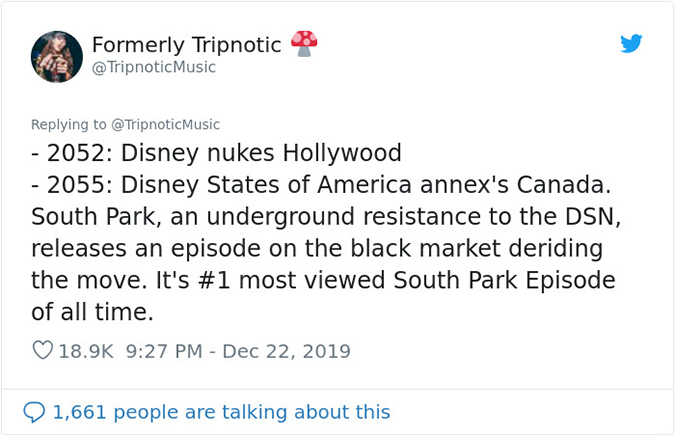
Task: Open "1,661 people are talking about this"
Action: [x=221, y=412]
